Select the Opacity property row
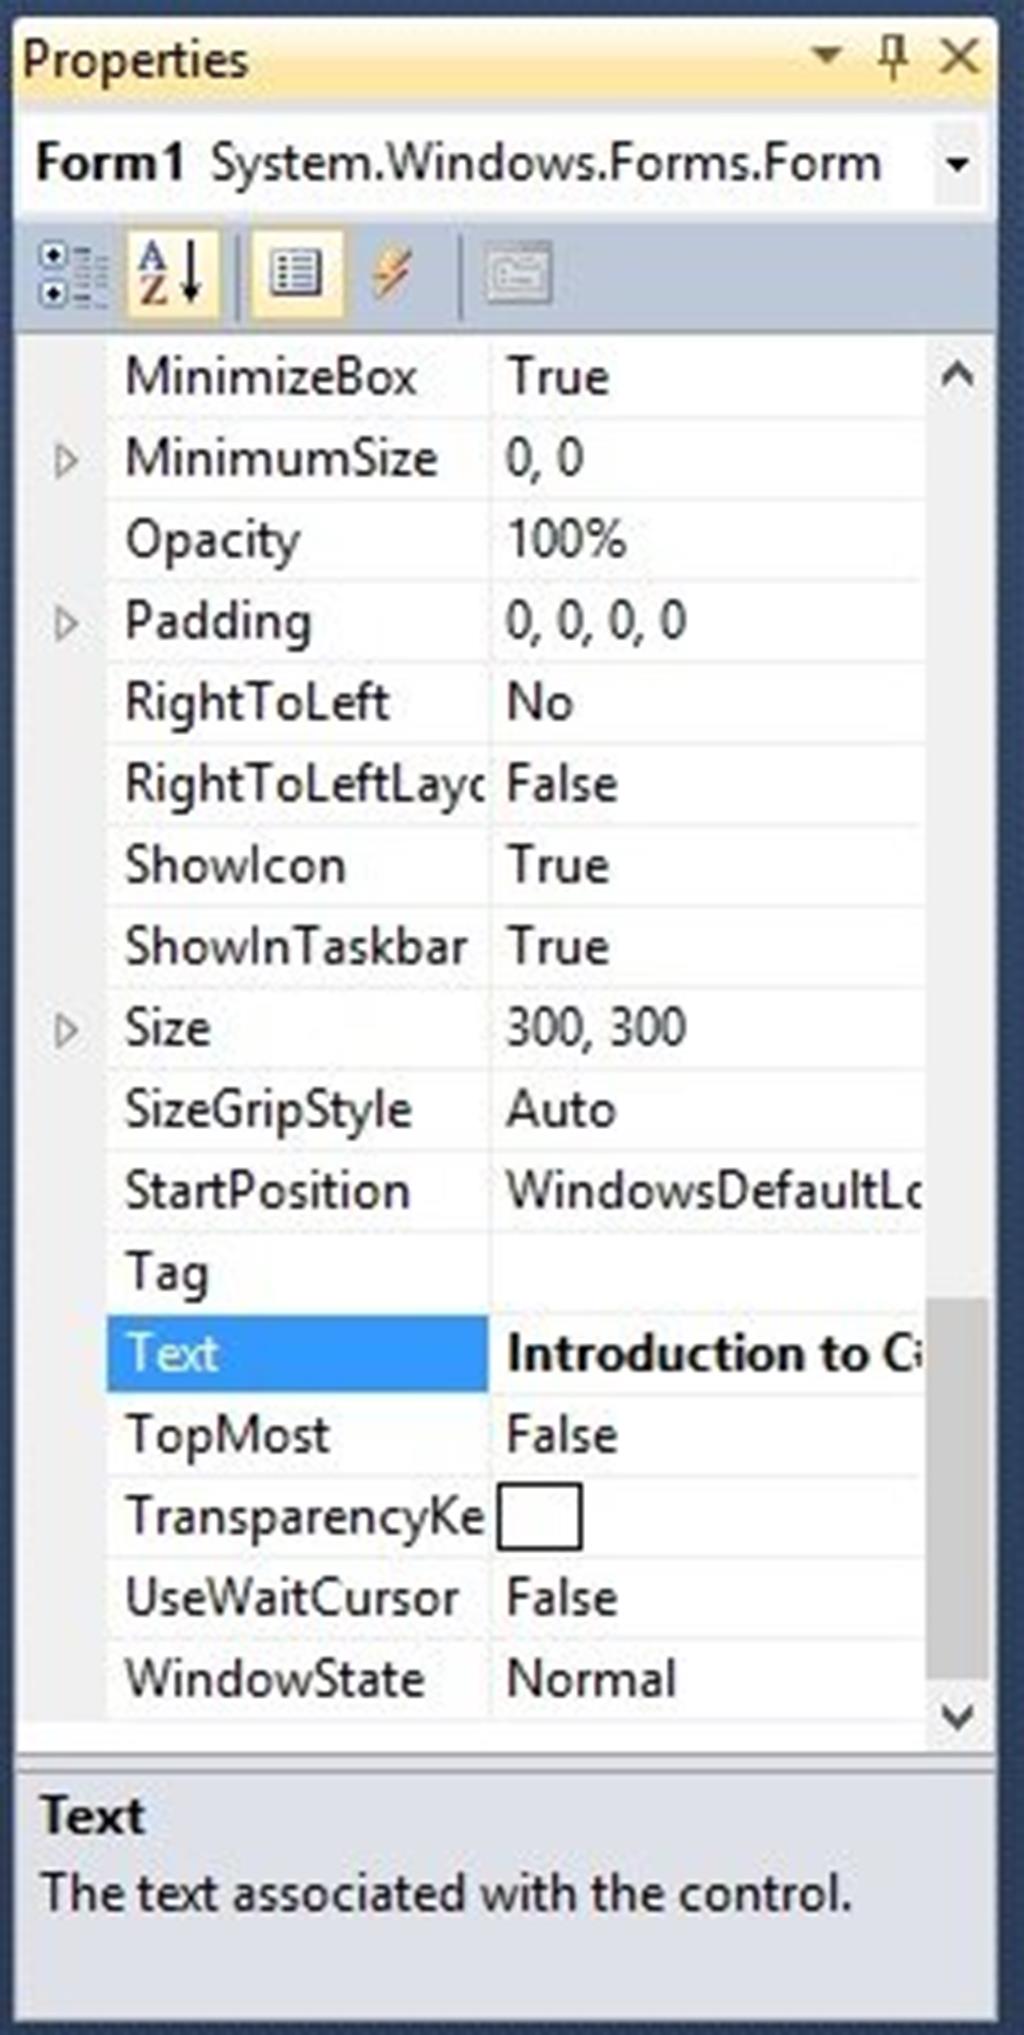Screen dimensions: 1024x2035 click(297, 541)
